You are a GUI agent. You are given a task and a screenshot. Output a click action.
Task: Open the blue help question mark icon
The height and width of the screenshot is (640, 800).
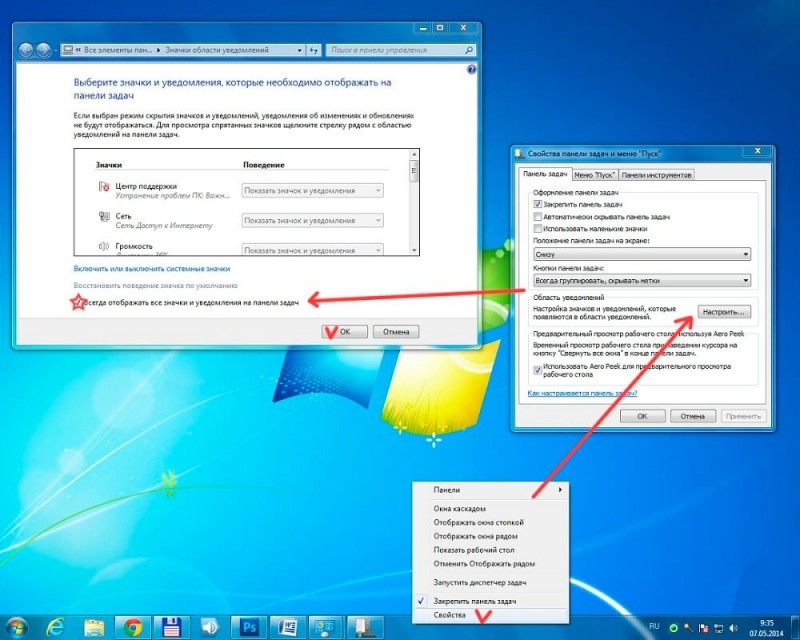pyautogui.click(x=471, y=69)
